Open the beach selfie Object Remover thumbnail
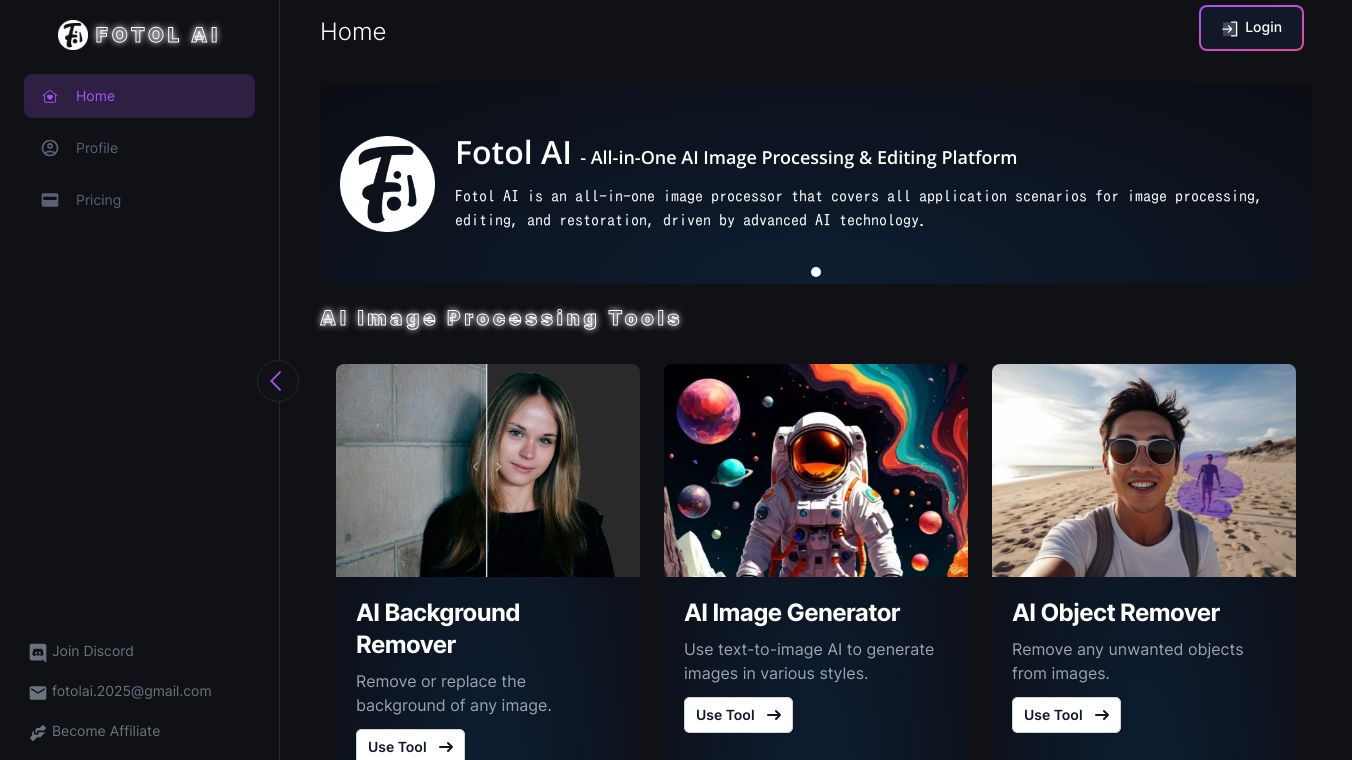Screen dimensions: 1352x760 [1144, 470]
